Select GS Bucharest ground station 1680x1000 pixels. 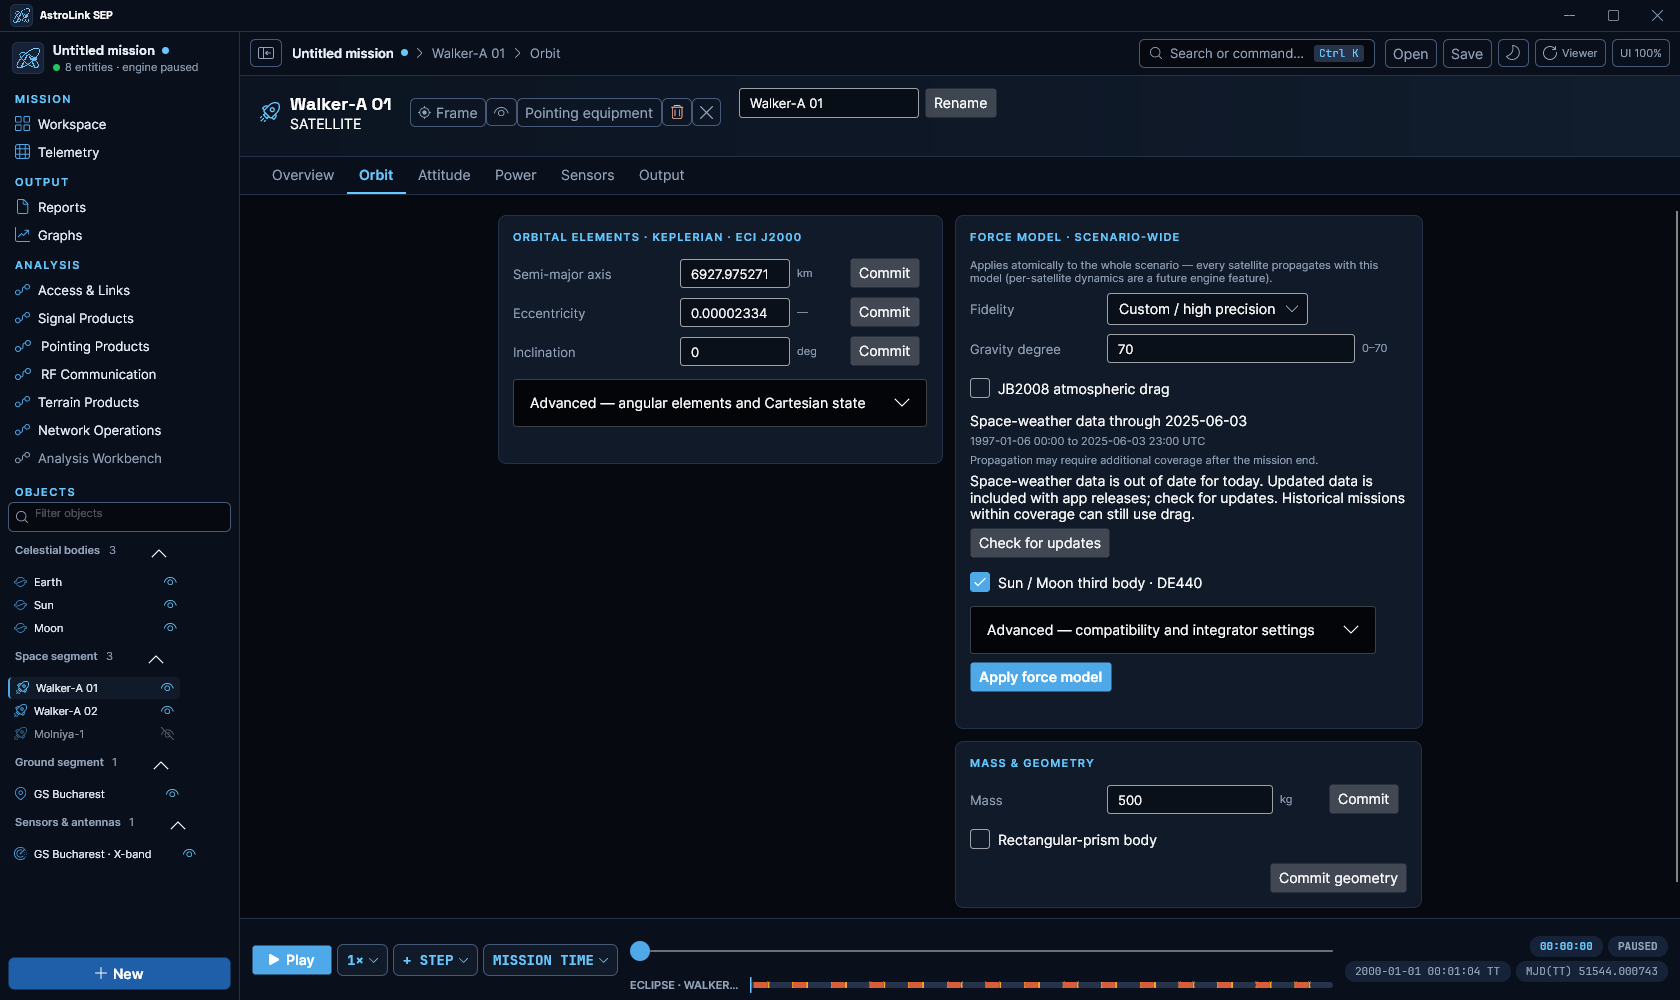pyautogui.click(x=69, y=794)
